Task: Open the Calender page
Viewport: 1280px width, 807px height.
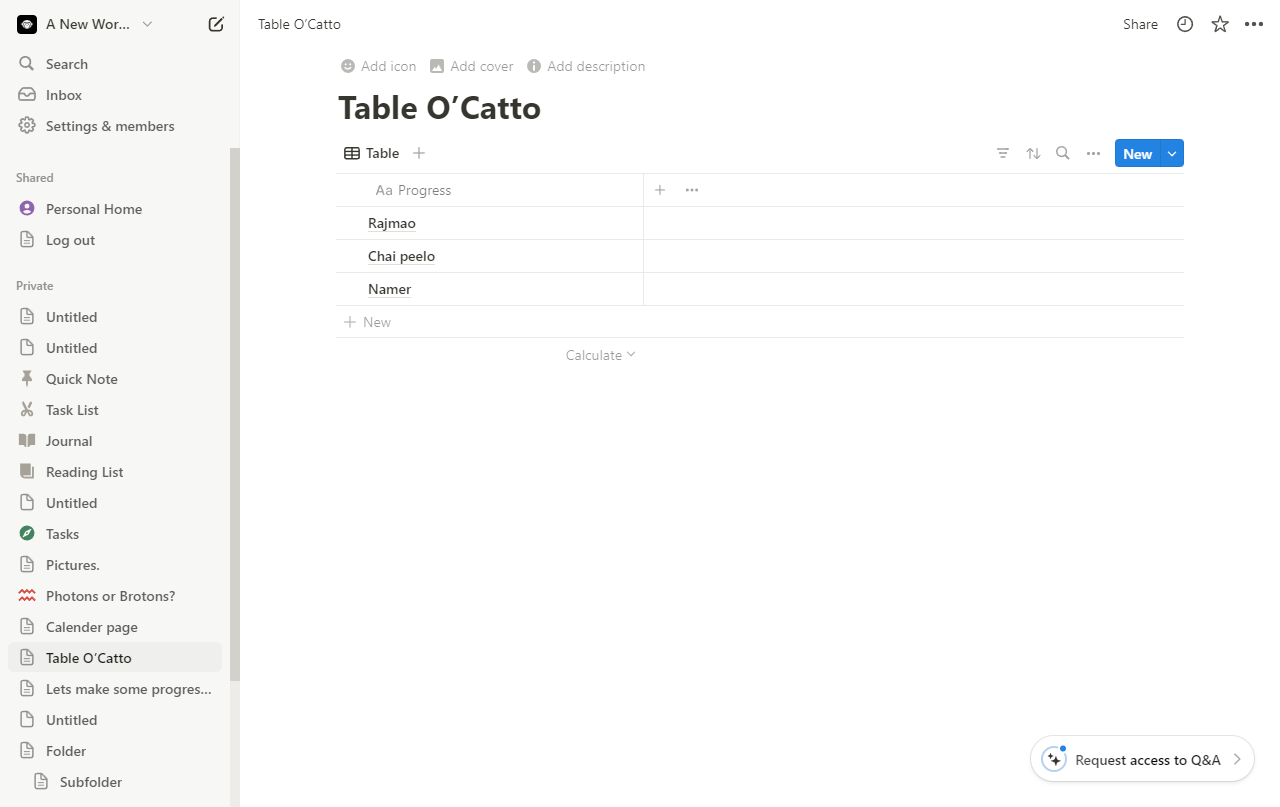Action: [x=115, y=627]
